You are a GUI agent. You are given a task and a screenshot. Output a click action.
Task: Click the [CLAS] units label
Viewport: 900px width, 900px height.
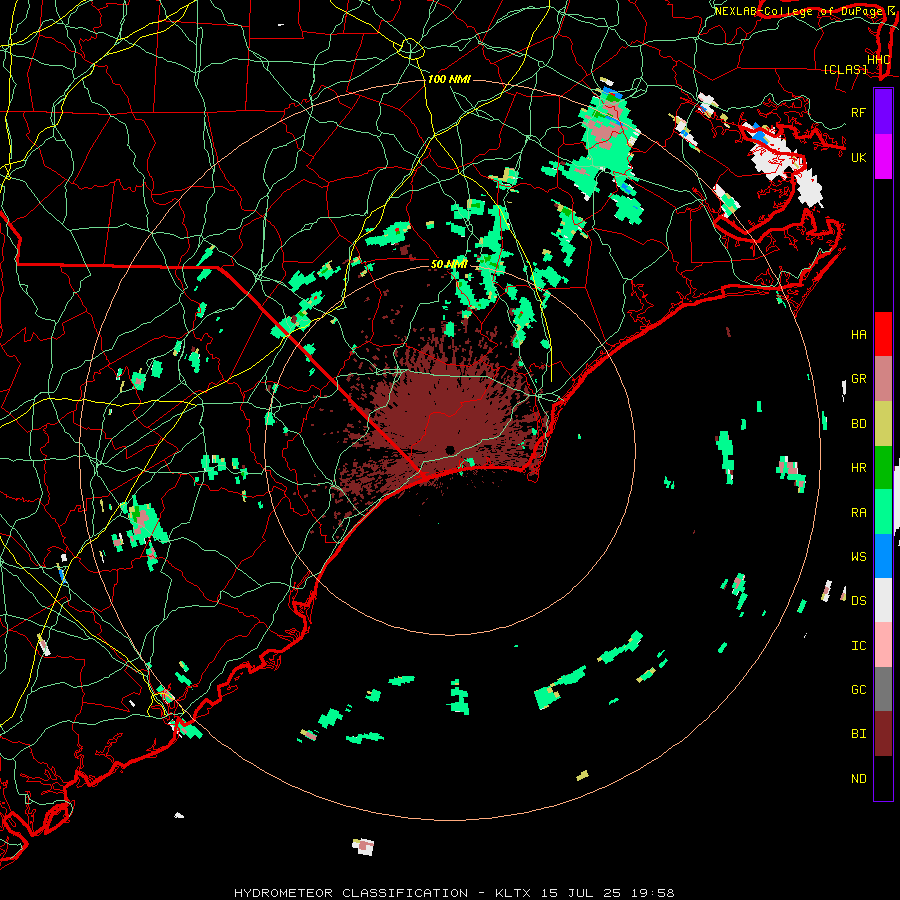845,69
